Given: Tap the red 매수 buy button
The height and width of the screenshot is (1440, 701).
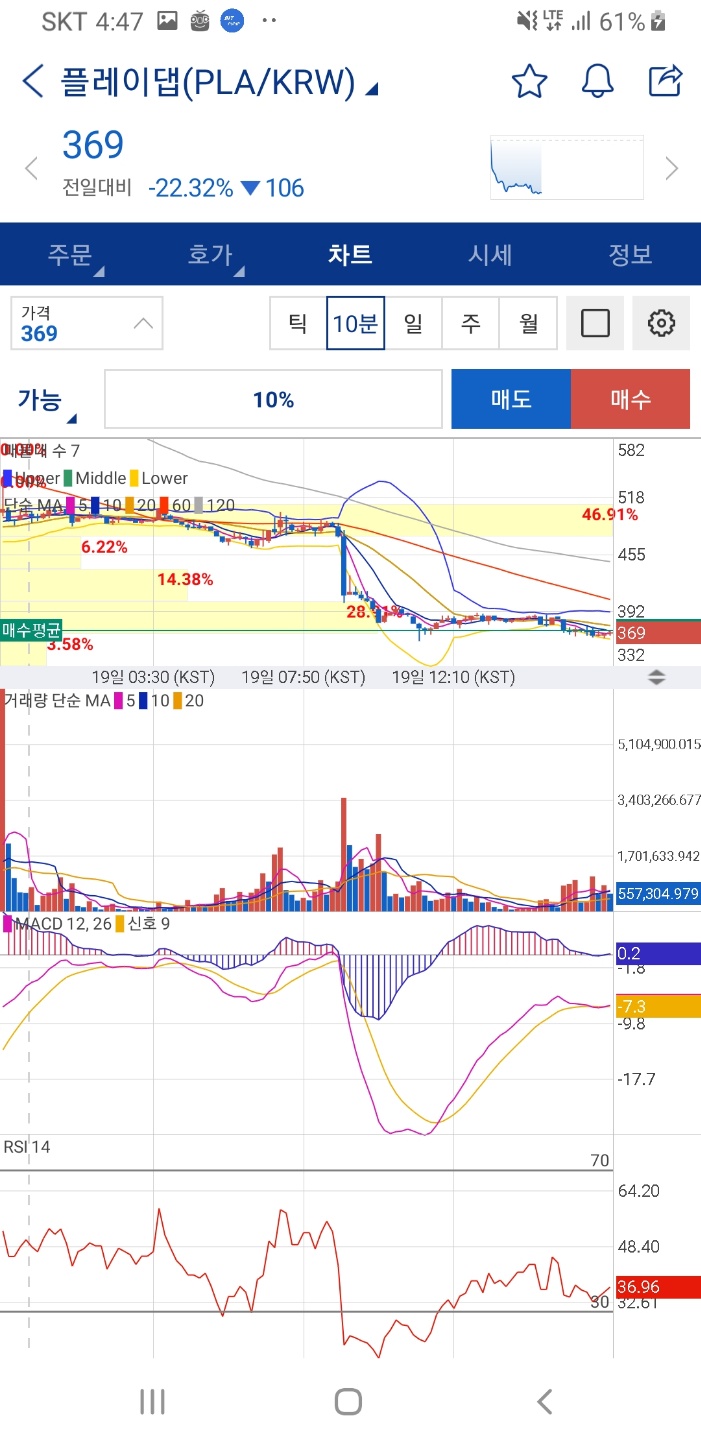Looking at the screenshot, I should 630,399.
